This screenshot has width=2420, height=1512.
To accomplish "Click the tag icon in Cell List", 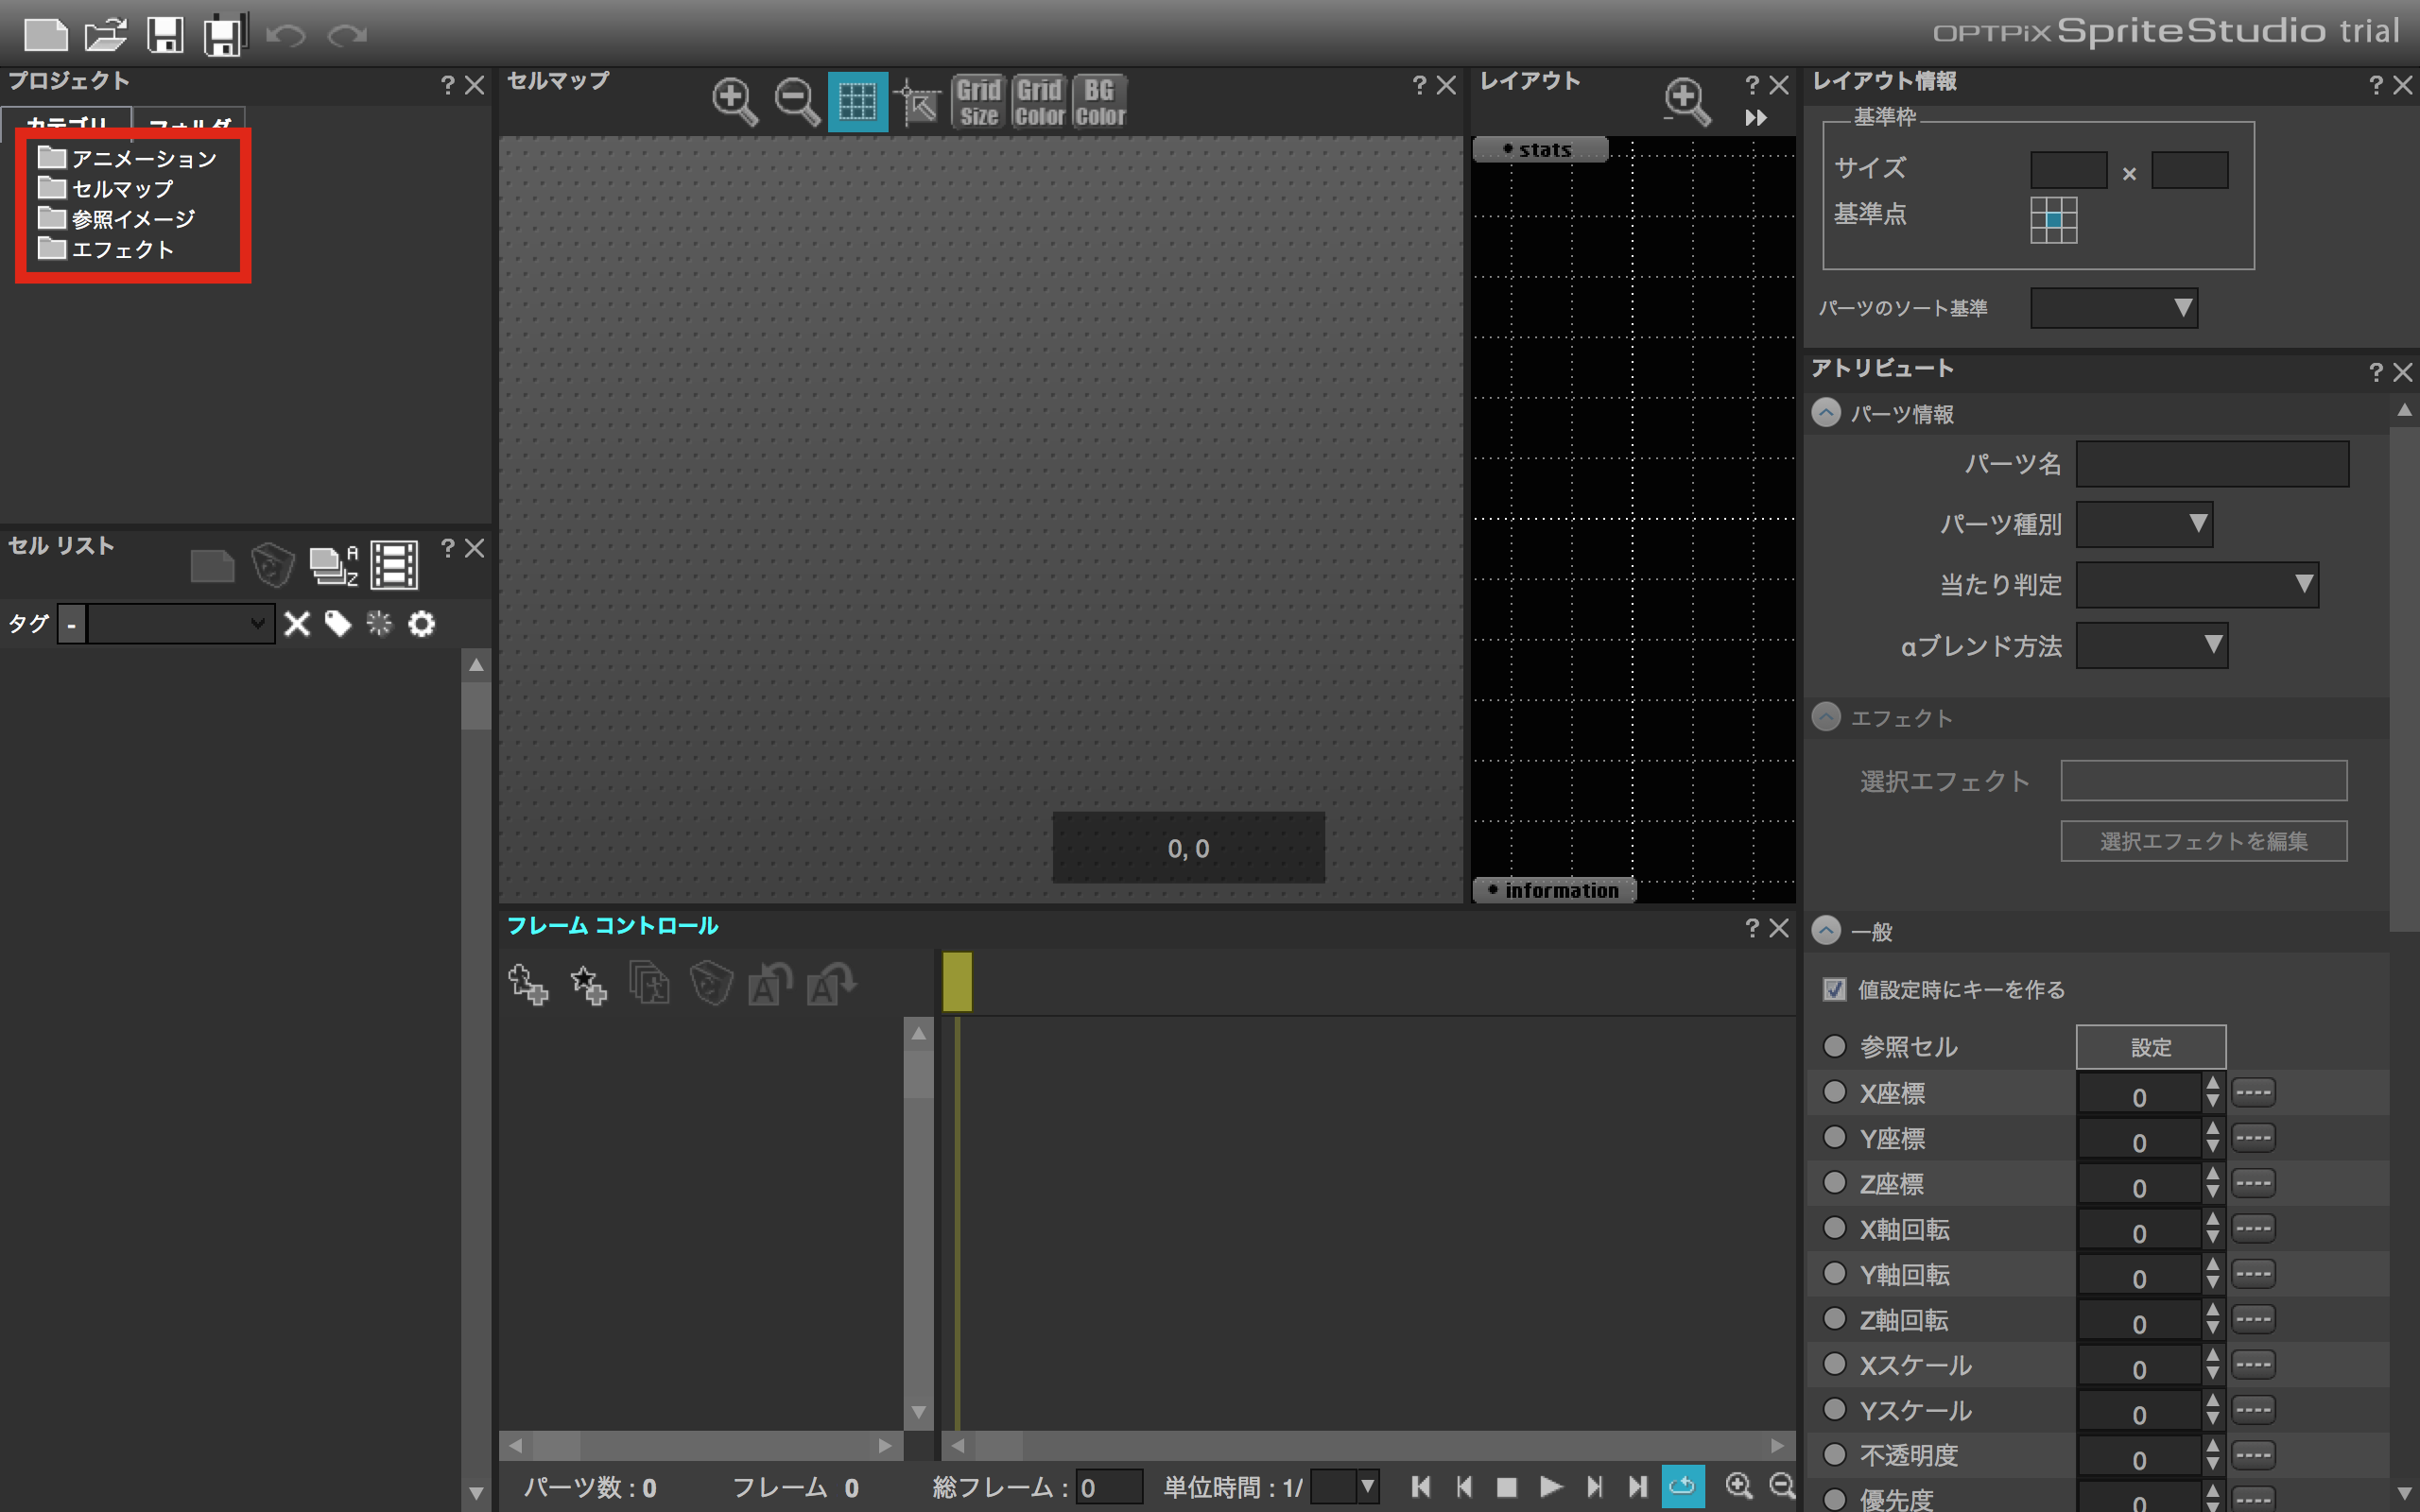I will tap(338, 624).
